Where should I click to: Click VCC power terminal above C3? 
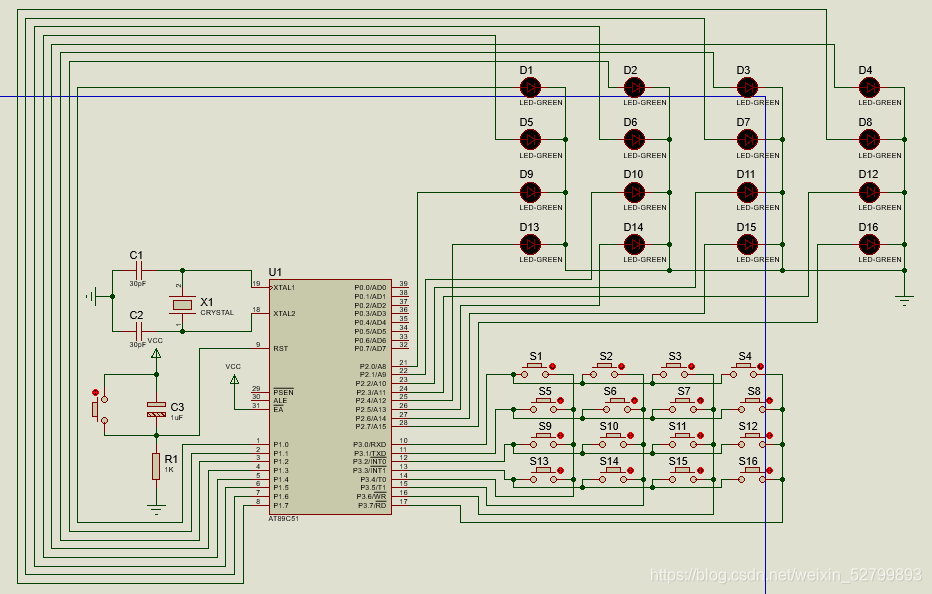pyautogui.click(x=156, y=353)
